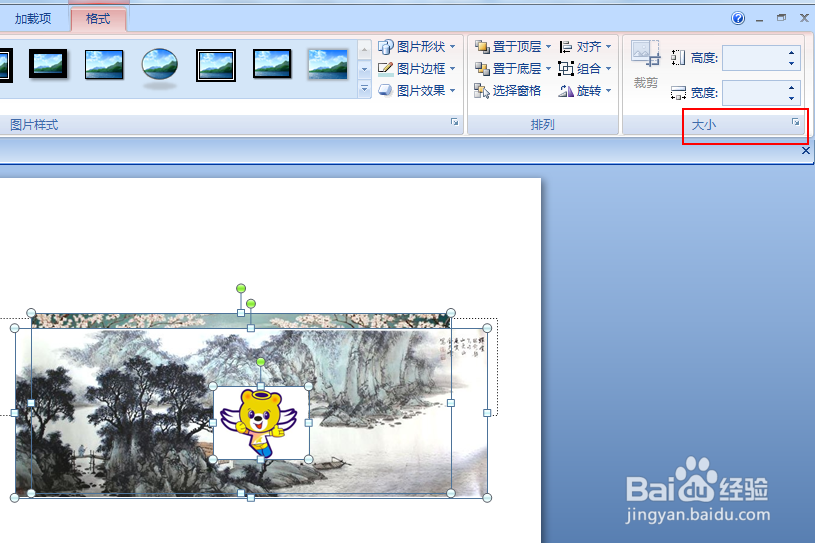Viewport: 815px width, 543px height.
Task: Apply the soft-edge borderless picture style
Action: point(327,64)
